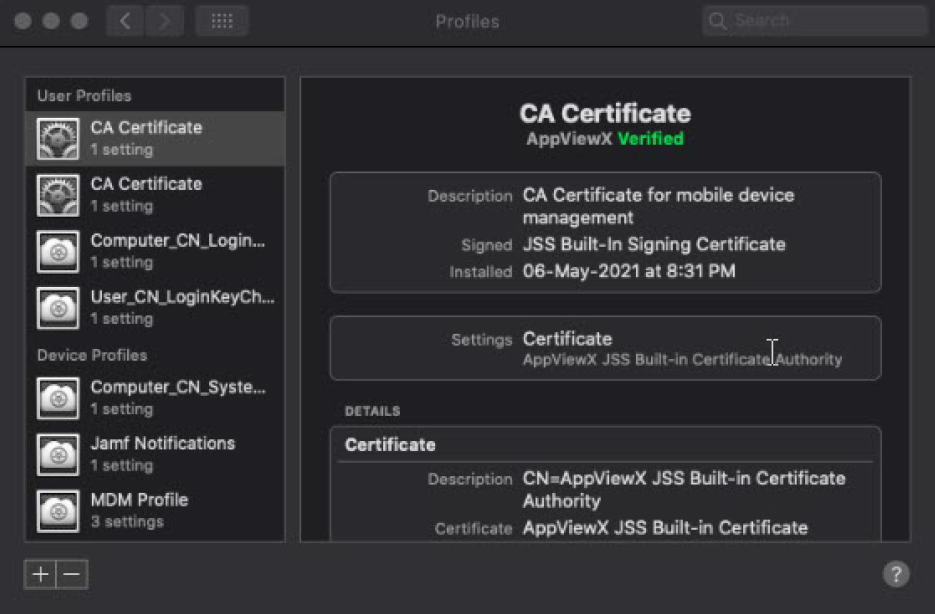The image size is (935, 614).
Task: Click the Certificate heading in Details box
Action: tap(390, 445)
